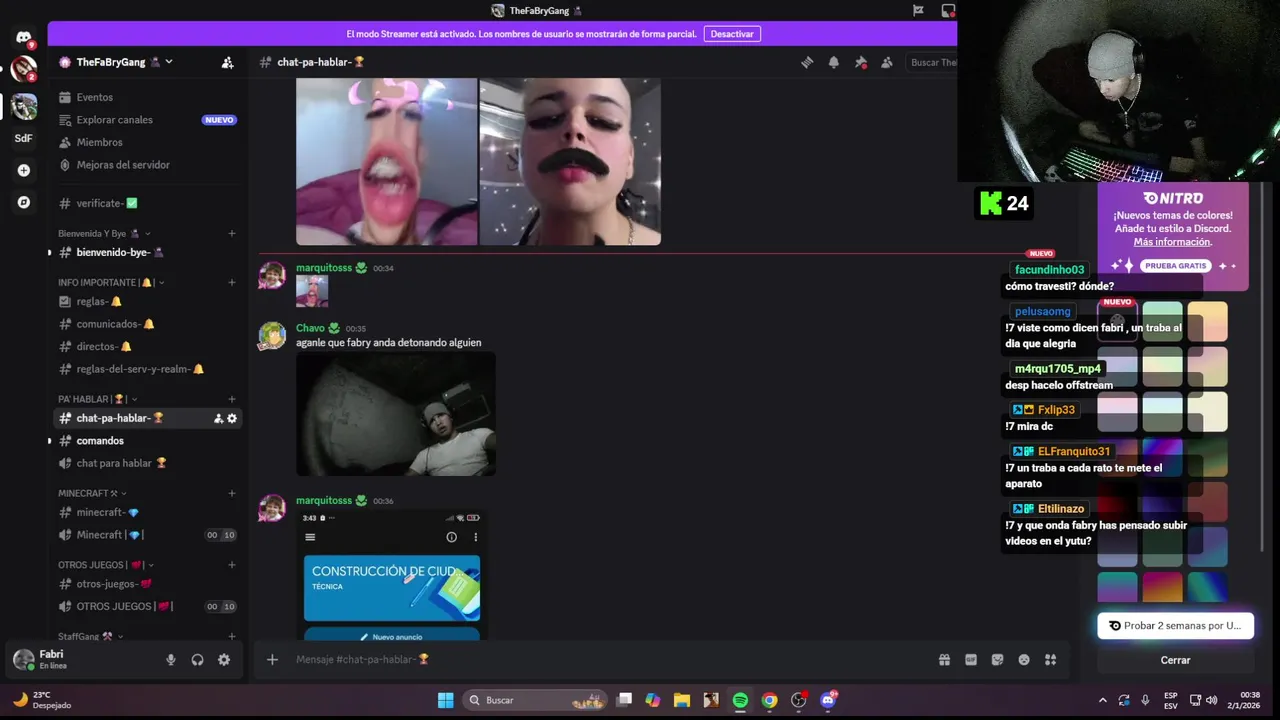Open user settings gear beside Fabri
The image size is (1280, 720).
tap(224, 660)
